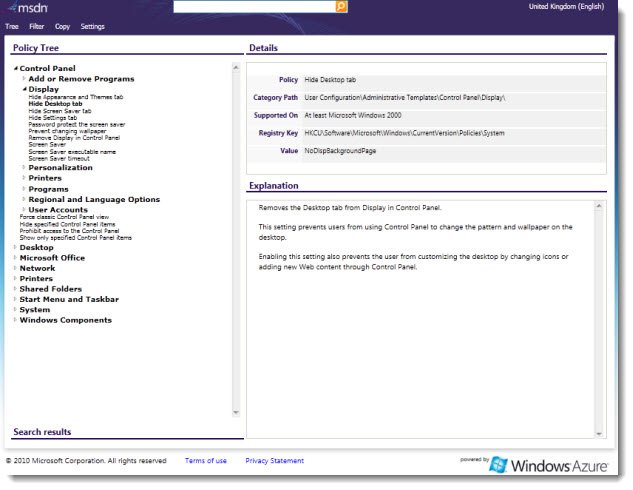Click the top-level Printers label

coord(36,279)
